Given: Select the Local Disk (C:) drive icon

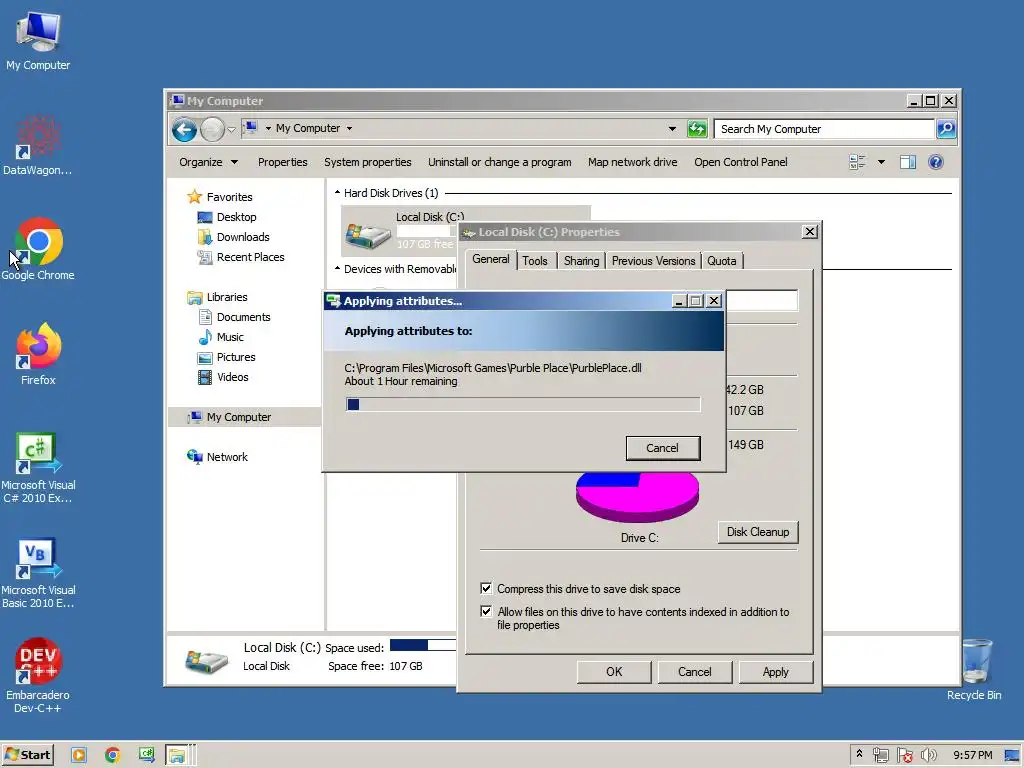Looking at the screenshot, I should pos(368,235).
